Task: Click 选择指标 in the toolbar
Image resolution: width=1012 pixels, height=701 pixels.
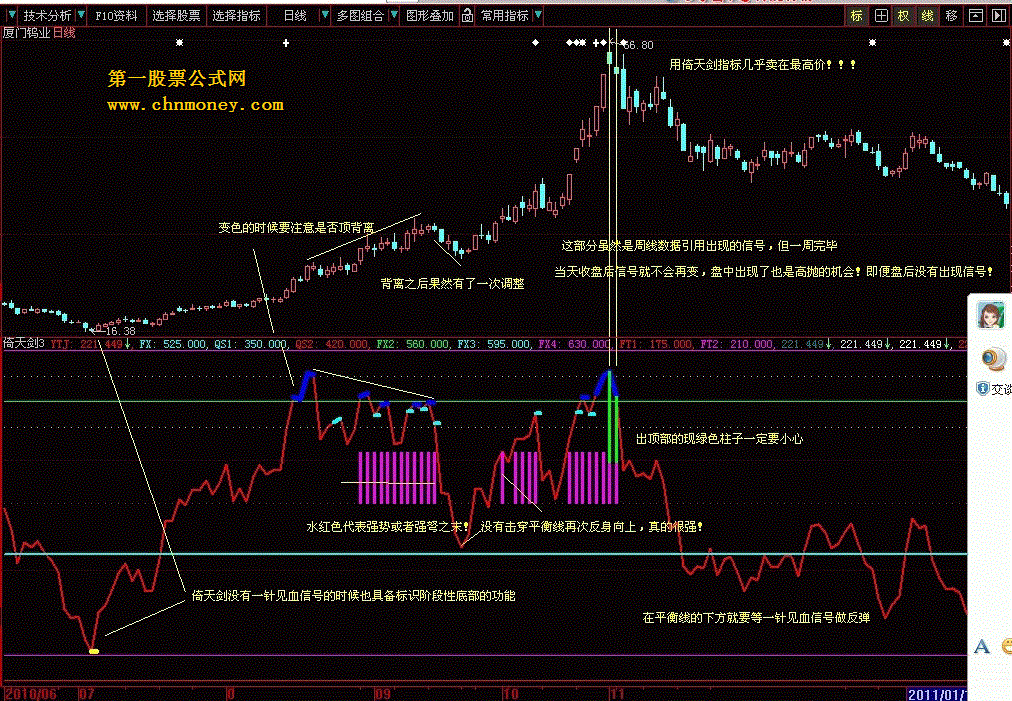Action: tap(236, 15)
